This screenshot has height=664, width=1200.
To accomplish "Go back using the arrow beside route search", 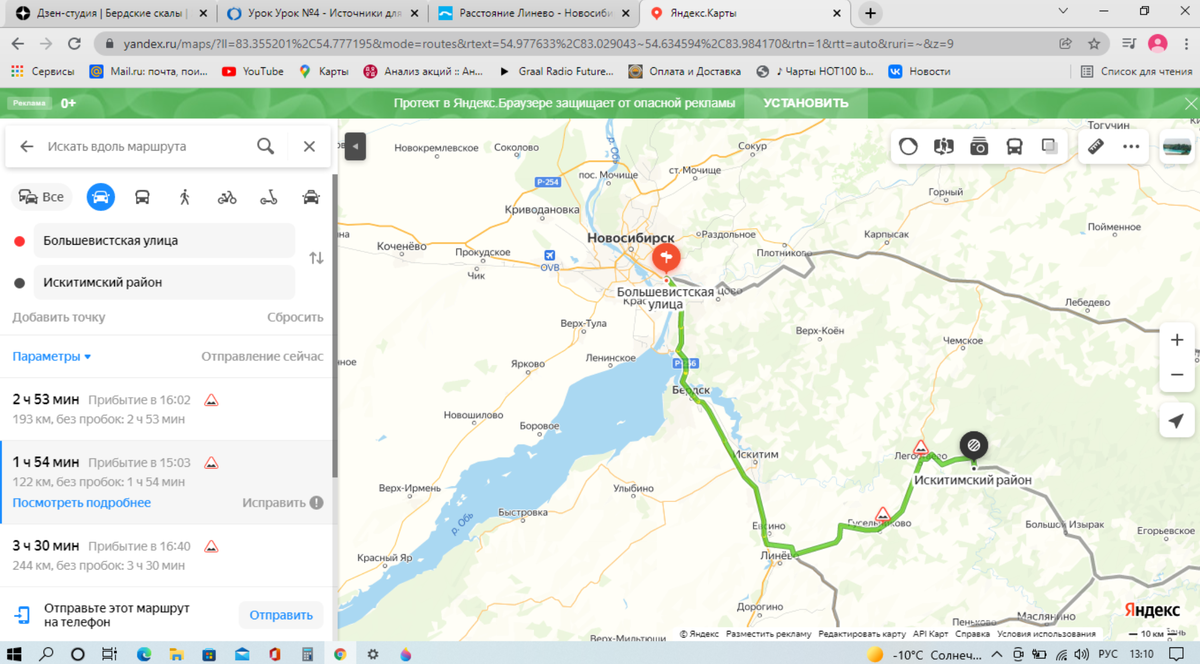I will 27,146.
